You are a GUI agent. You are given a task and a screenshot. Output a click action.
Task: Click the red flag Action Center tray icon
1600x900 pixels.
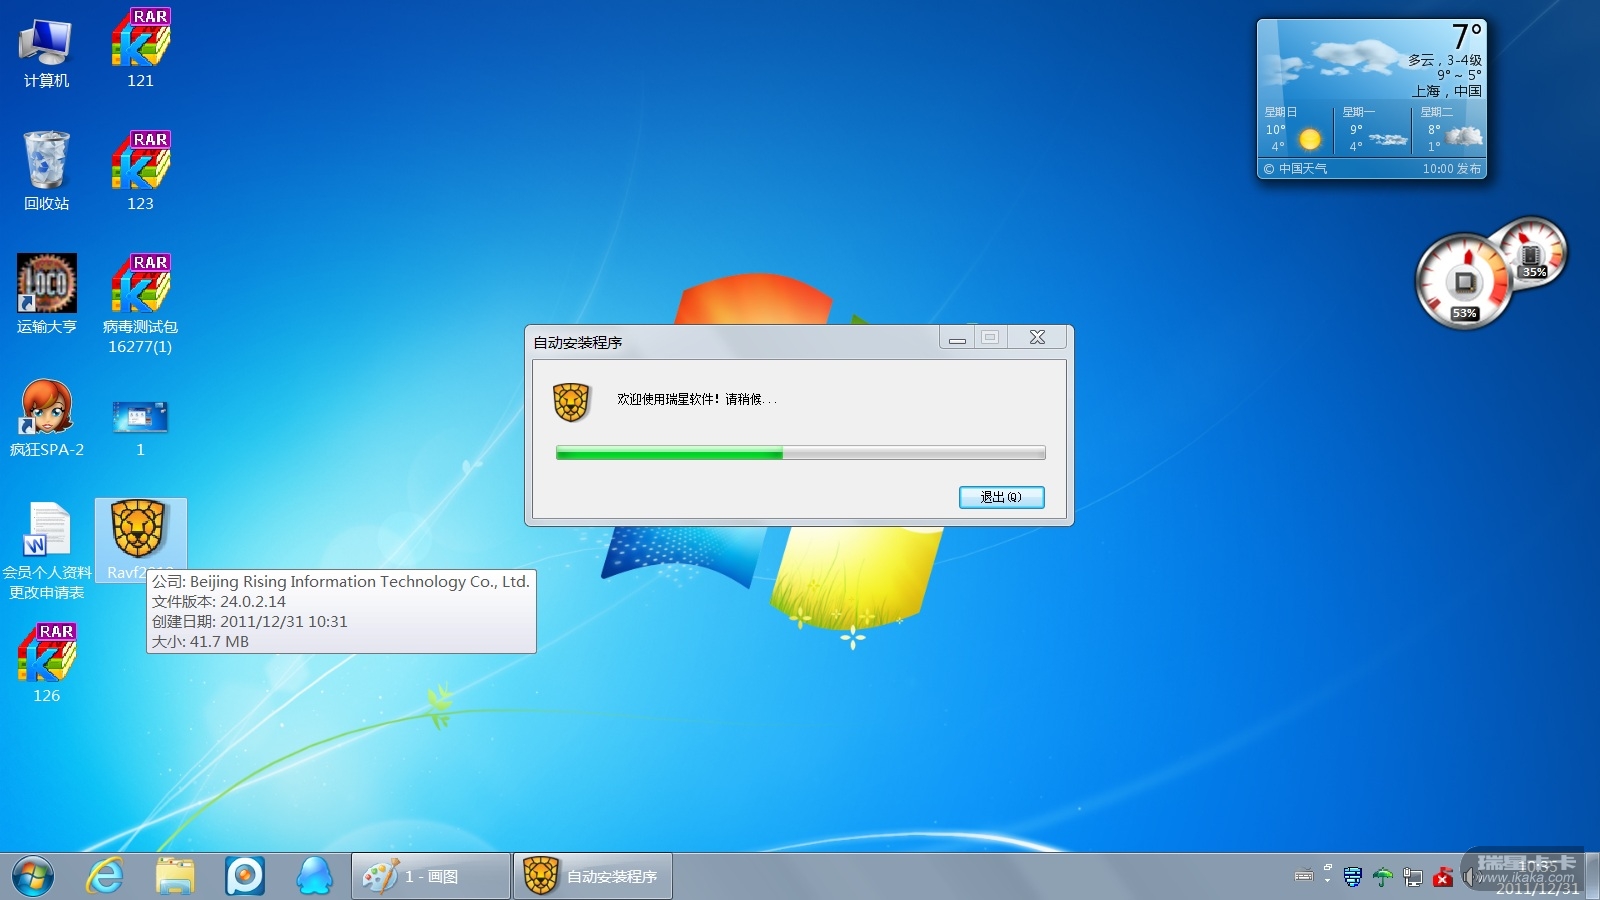1443,877
